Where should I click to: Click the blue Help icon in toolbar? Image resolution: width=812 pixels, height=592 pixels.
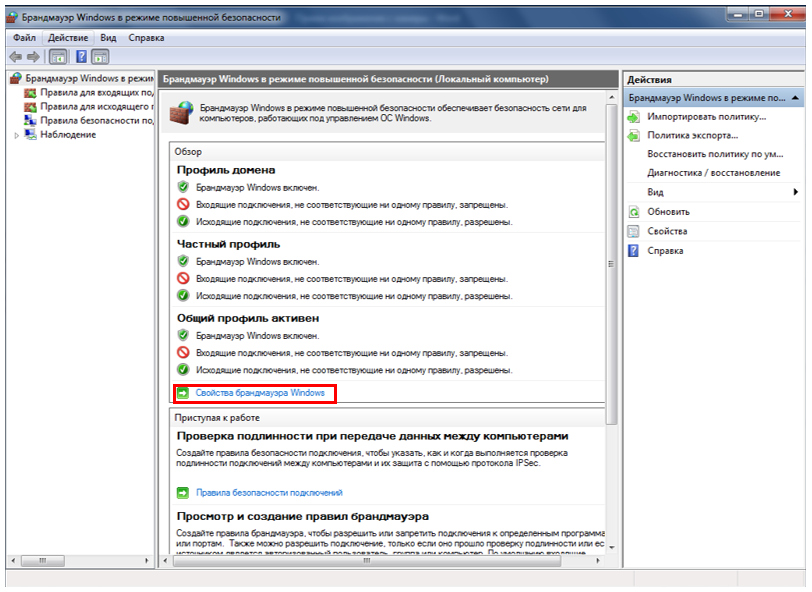coord(81,57)
